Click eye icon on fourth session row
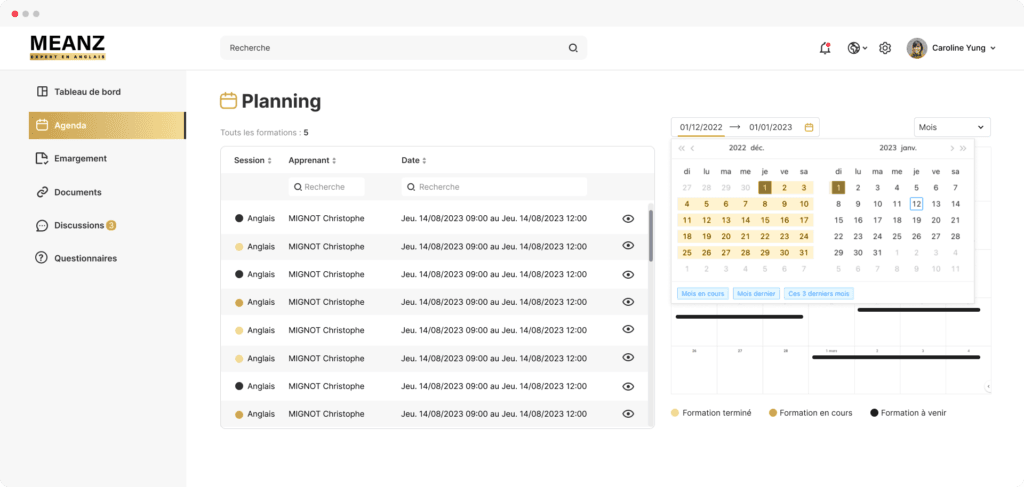This screenshot has height=487, width=1024. 628,302
